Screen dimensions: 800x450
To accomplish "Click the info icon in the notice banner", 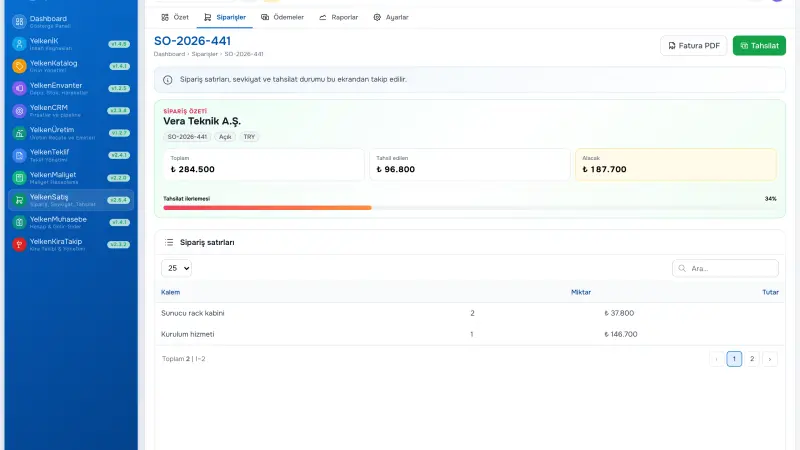I will pos(167,80).
